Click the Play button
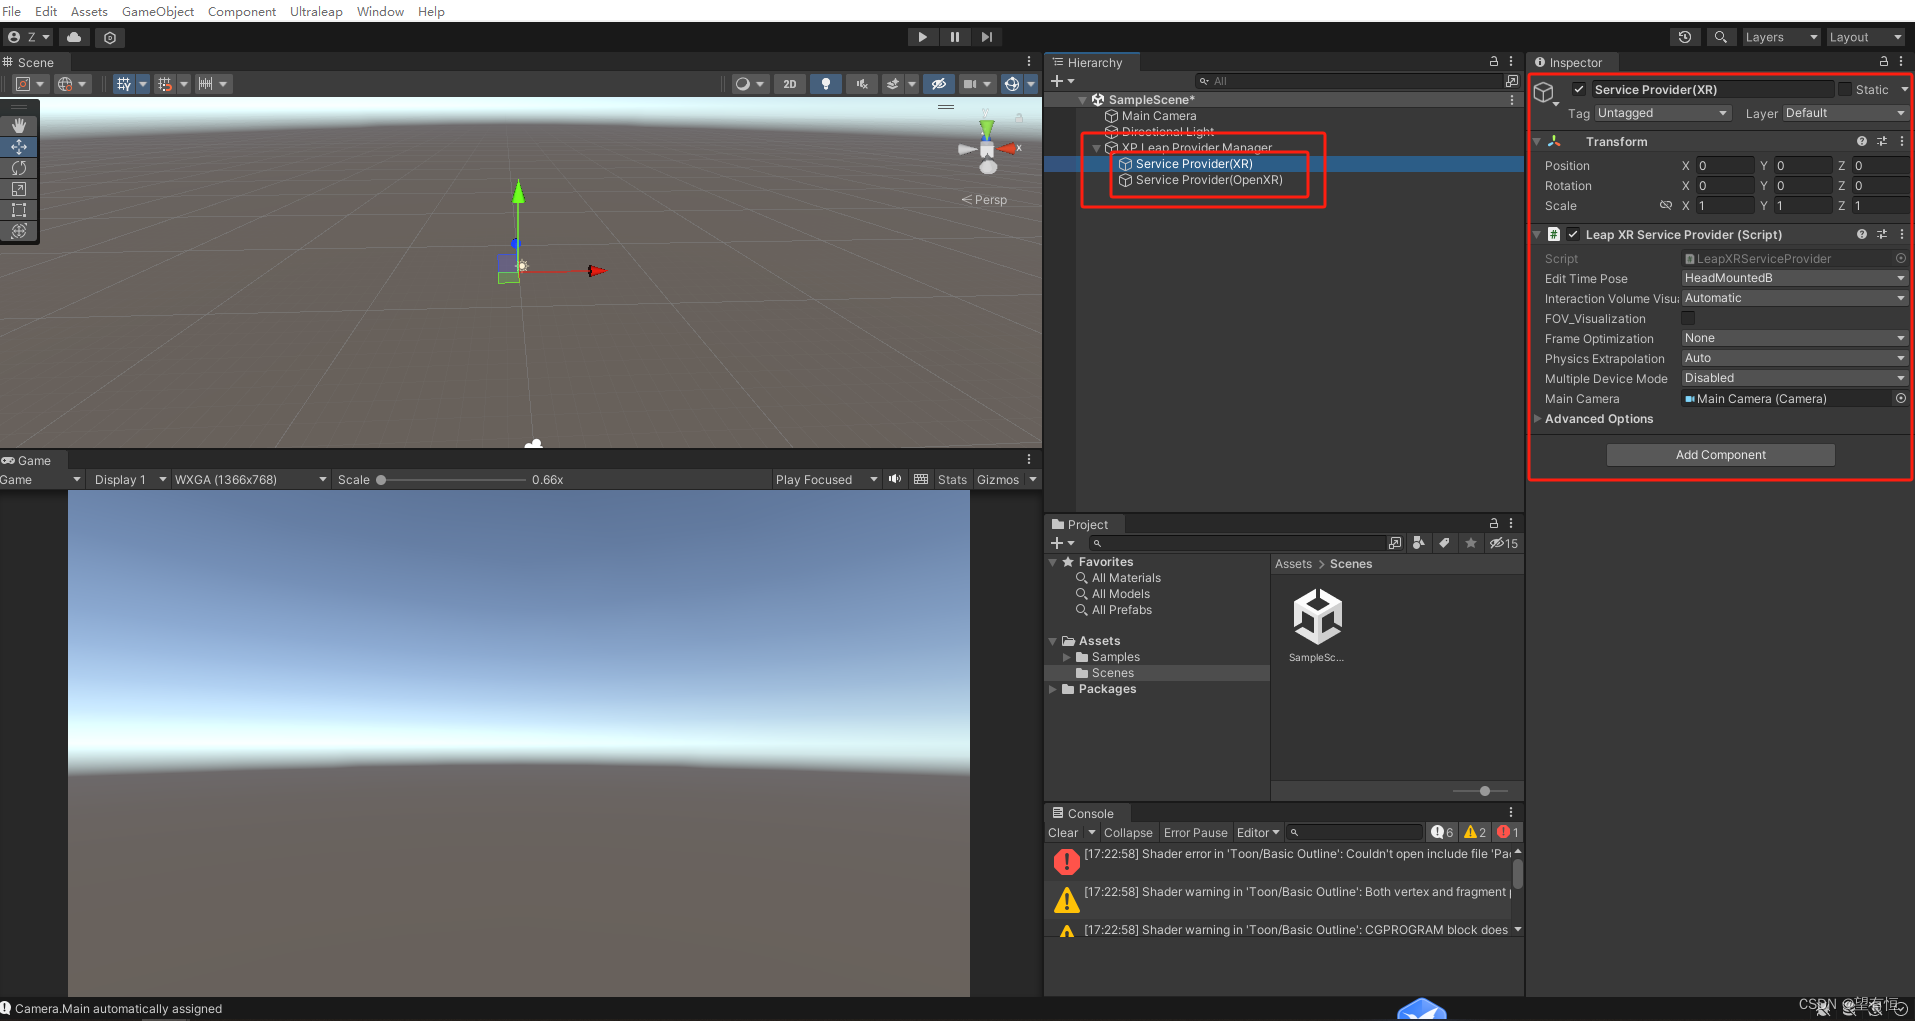This screenshot has height=1021, width=1915. pyautogui.click(x=922, y=37)
